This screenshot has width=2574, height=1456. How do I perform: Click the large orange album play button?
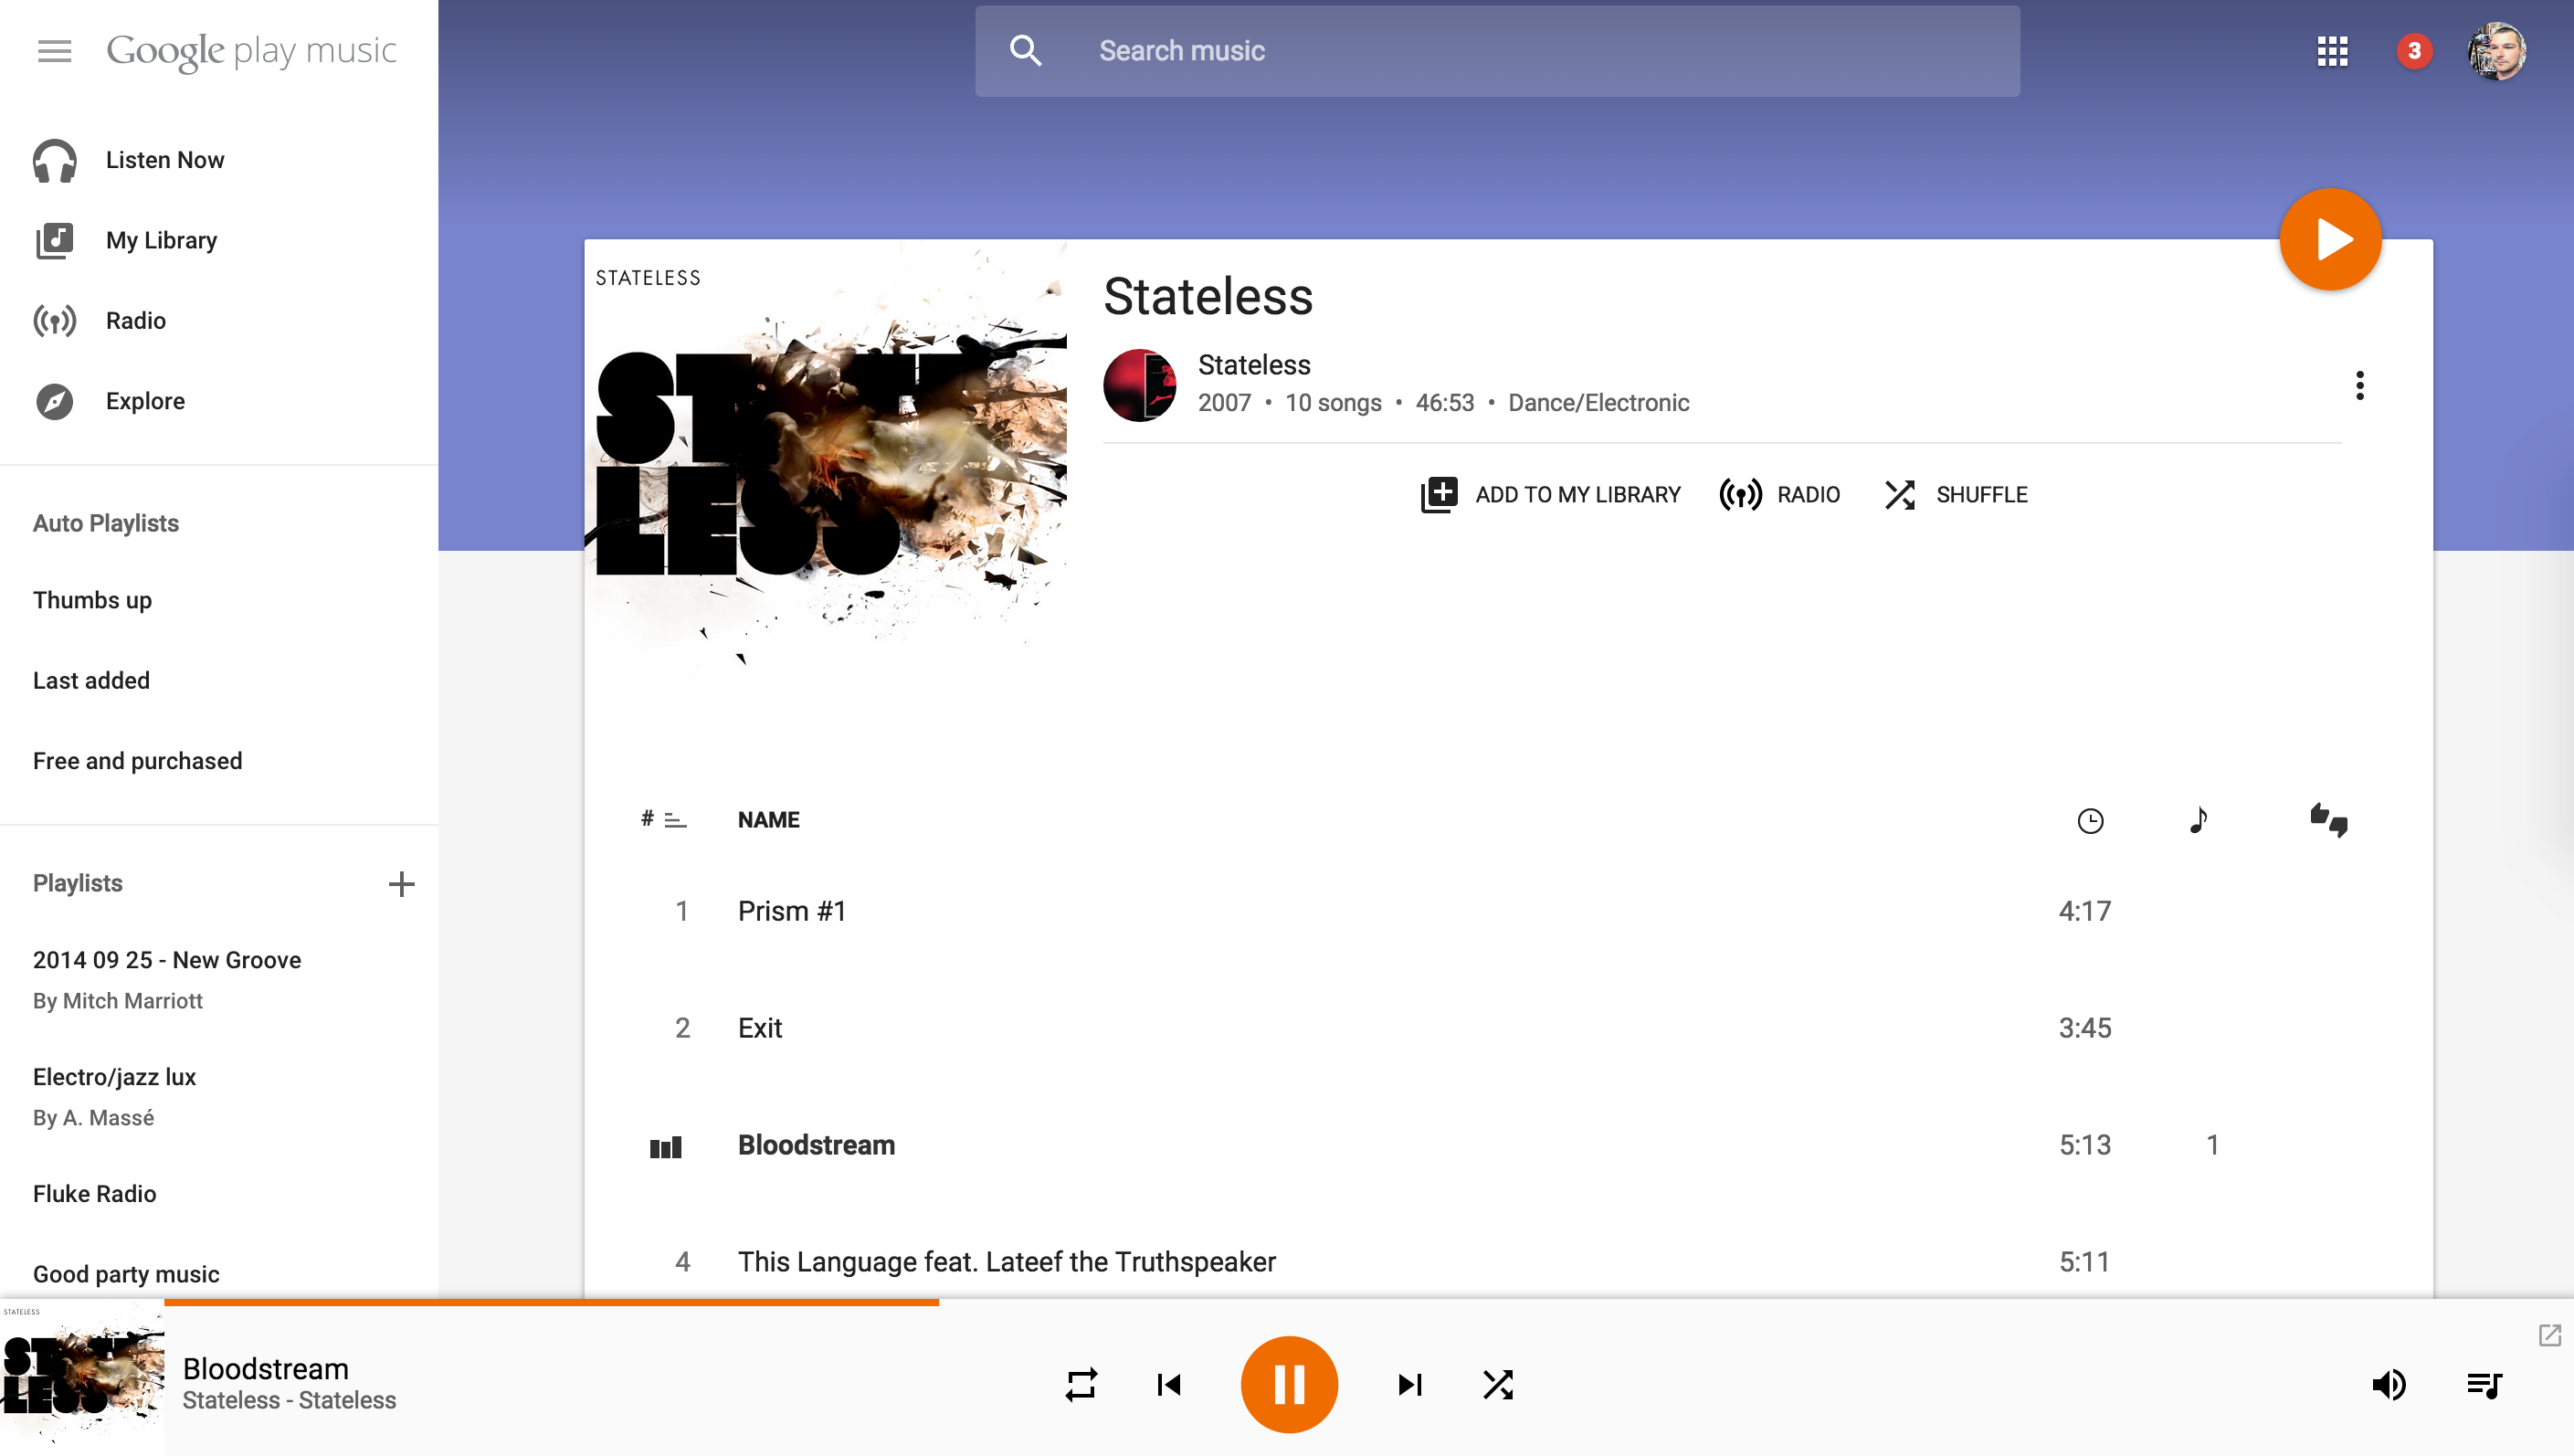2330,239
